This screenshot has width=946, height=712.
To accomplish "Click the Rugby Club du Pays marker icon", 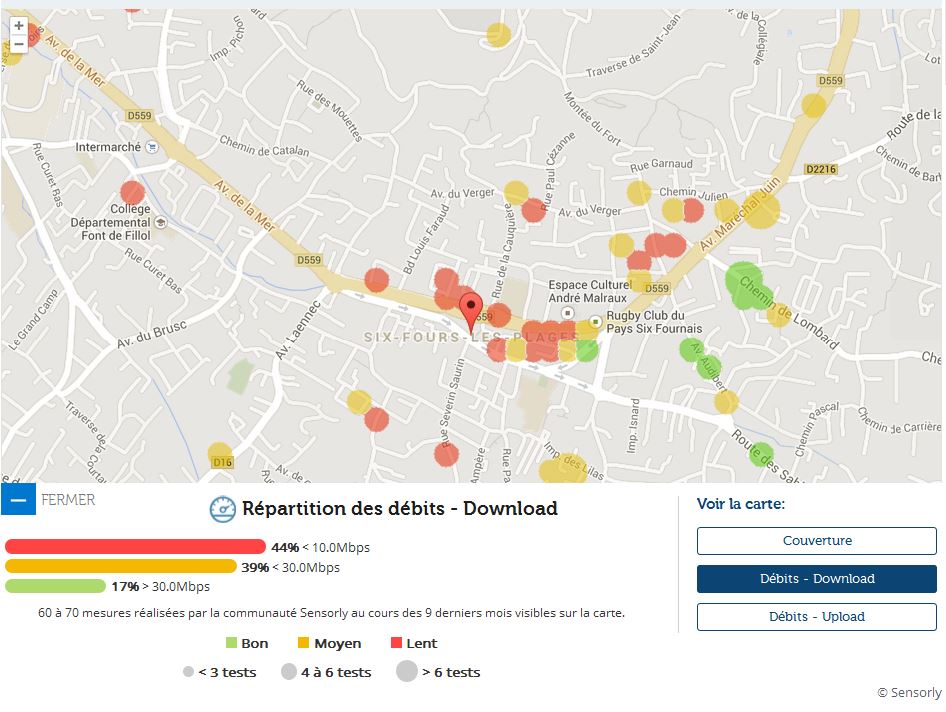I will pos(596,321).
